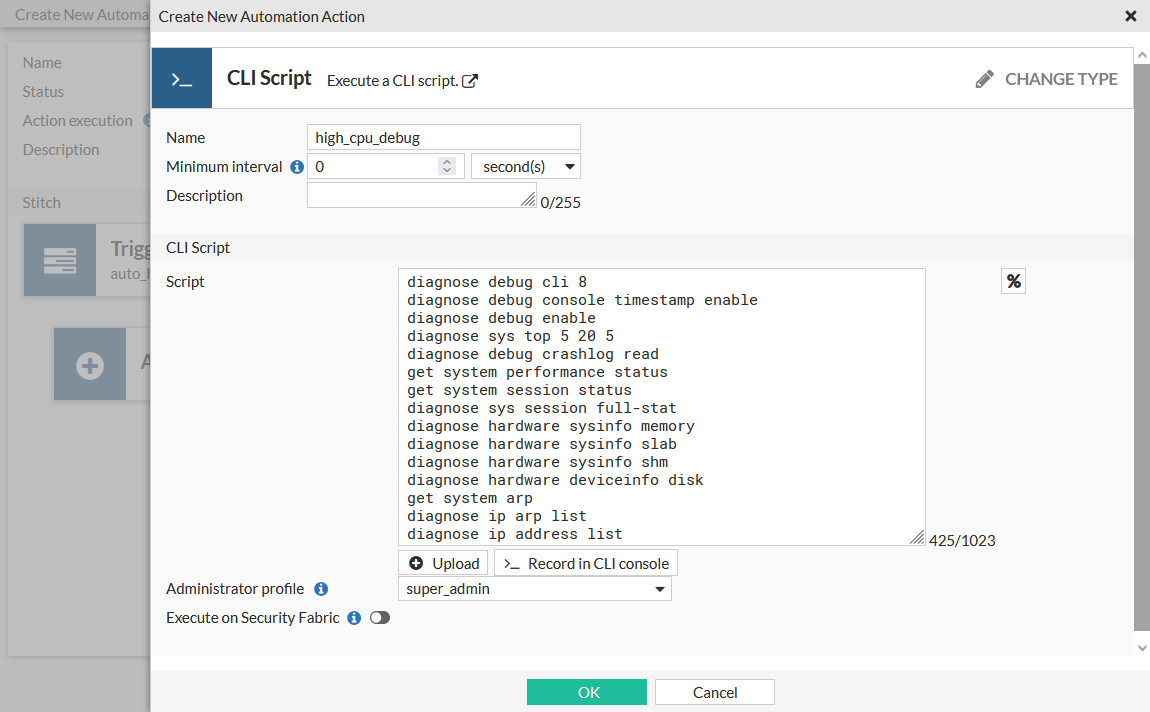1150x712 pixels.
Task: Select the Trigger stitch icon
Action: (x=59, y=259)
